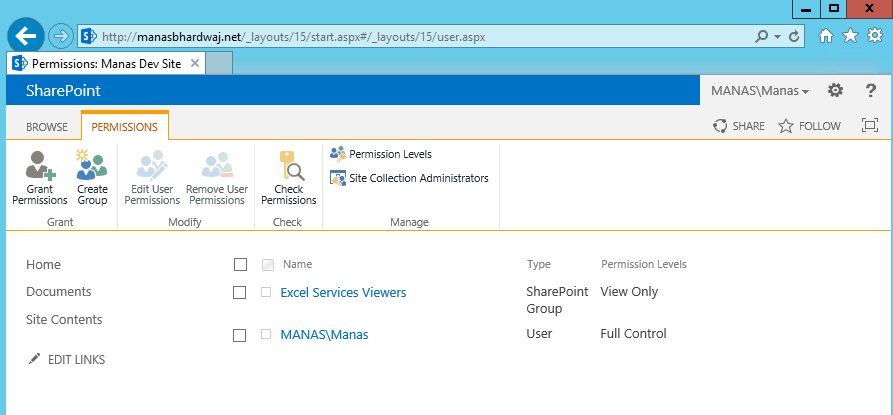This screenshot has width=893, height=415.
Task: Click the SharePoint title in blue bar
Action: [63, 91]
